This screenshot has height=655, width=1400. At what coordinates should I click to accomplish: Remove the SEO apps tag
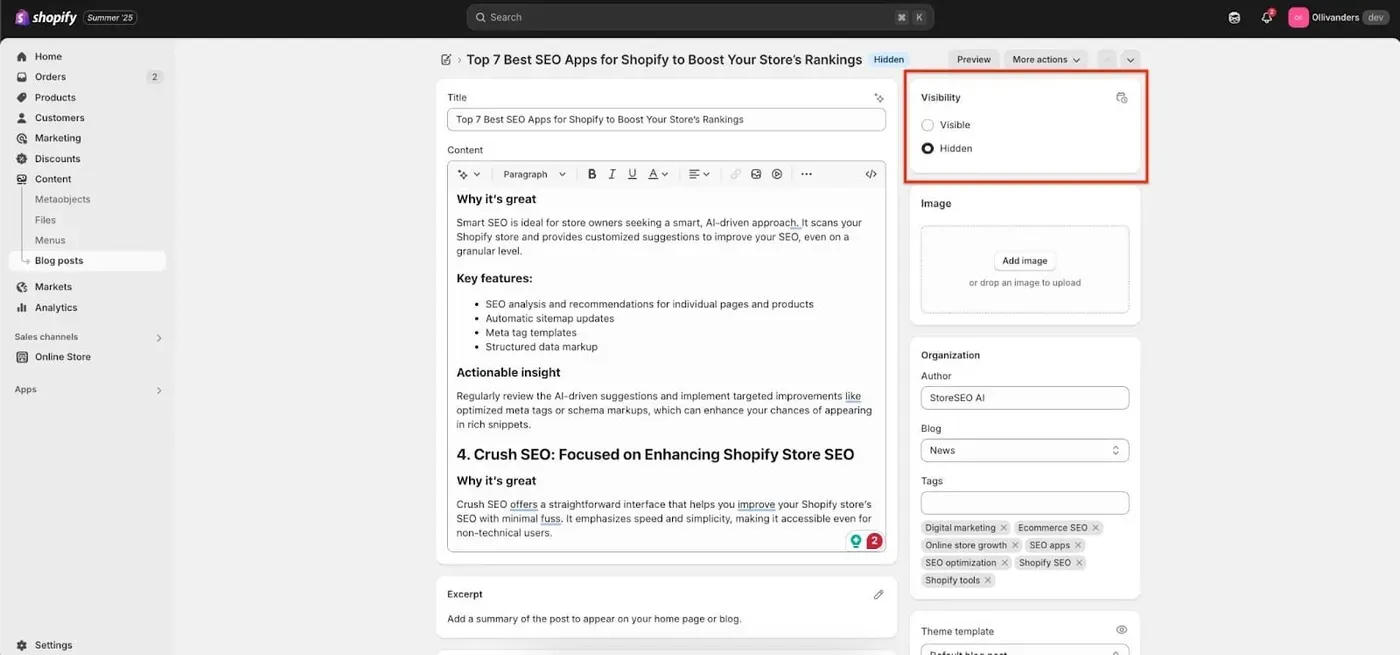(x=1077, y=546)
